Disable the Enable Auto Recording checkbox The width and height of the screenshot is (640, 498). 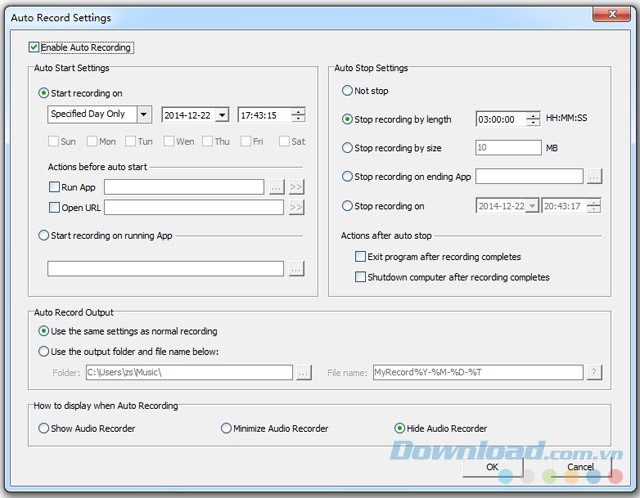pos(36,47)
